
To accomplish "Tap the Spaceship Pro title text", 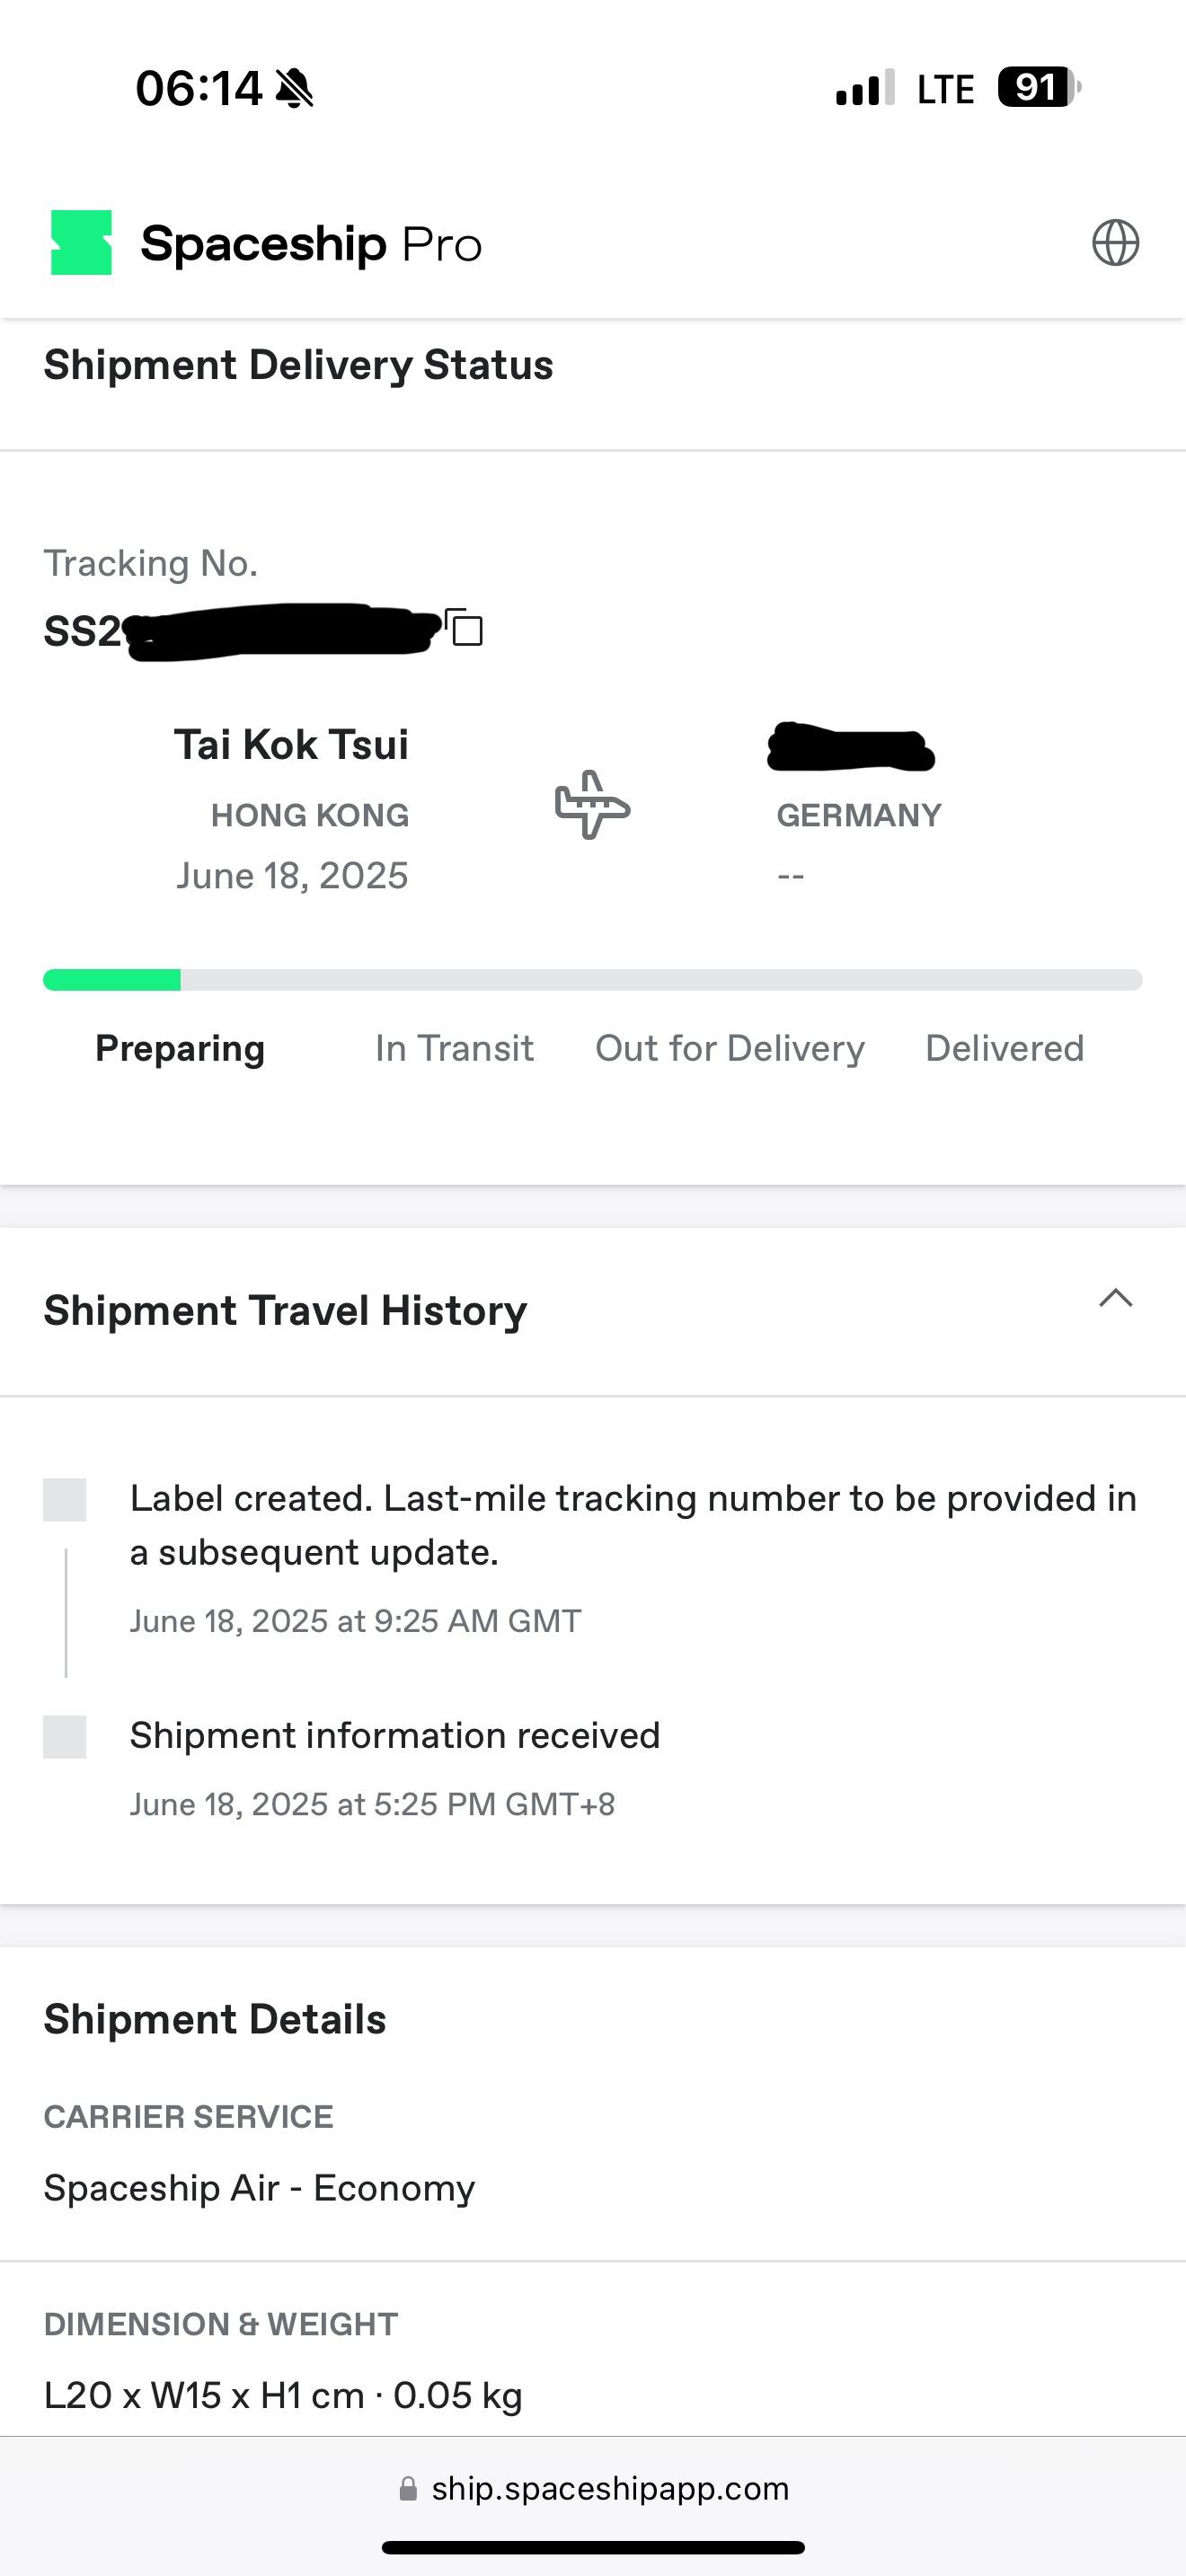I will [x=311, y=244].
